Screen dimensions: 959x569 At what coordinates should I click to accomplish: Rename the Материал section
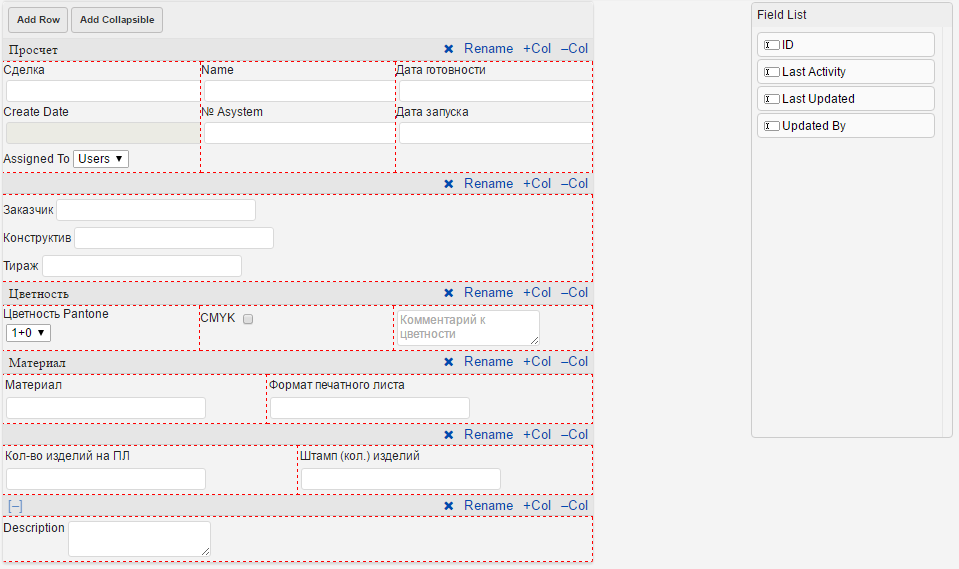click(488, 362)
